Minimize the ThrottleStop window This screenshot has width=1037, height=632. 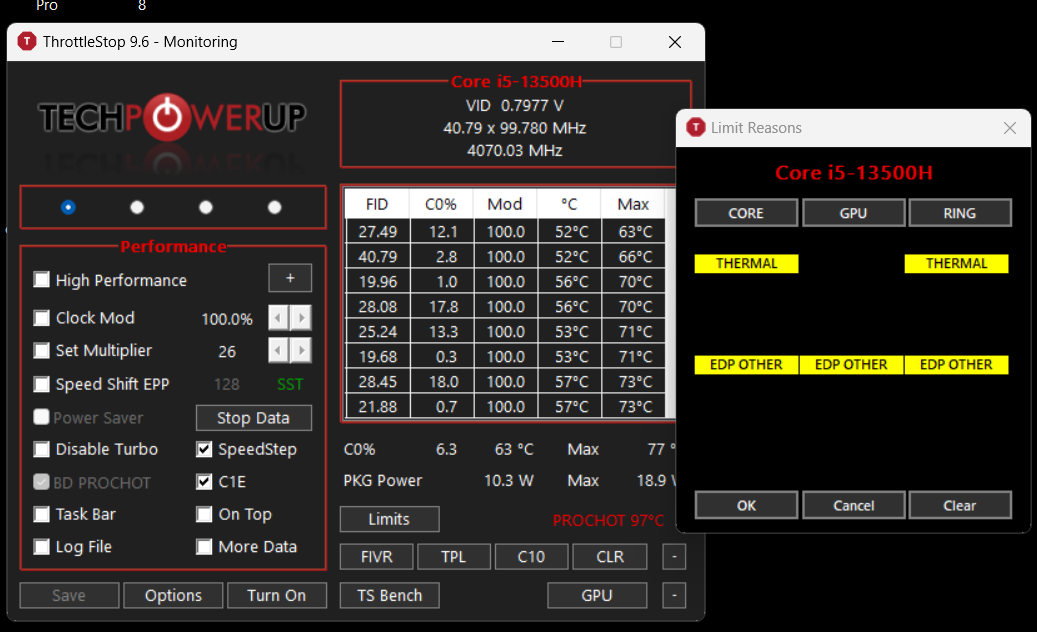coord(558,42)
